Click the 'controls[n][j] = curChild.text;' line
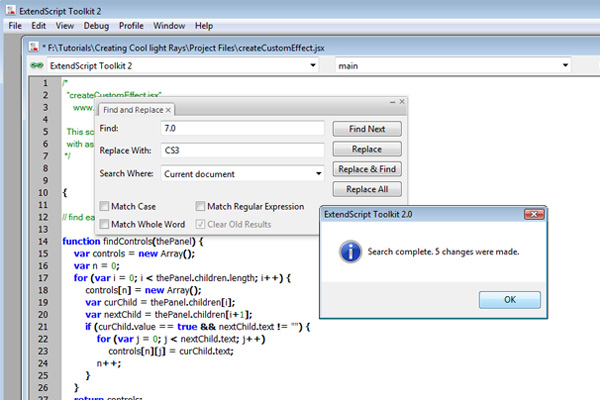 [171, 351]
